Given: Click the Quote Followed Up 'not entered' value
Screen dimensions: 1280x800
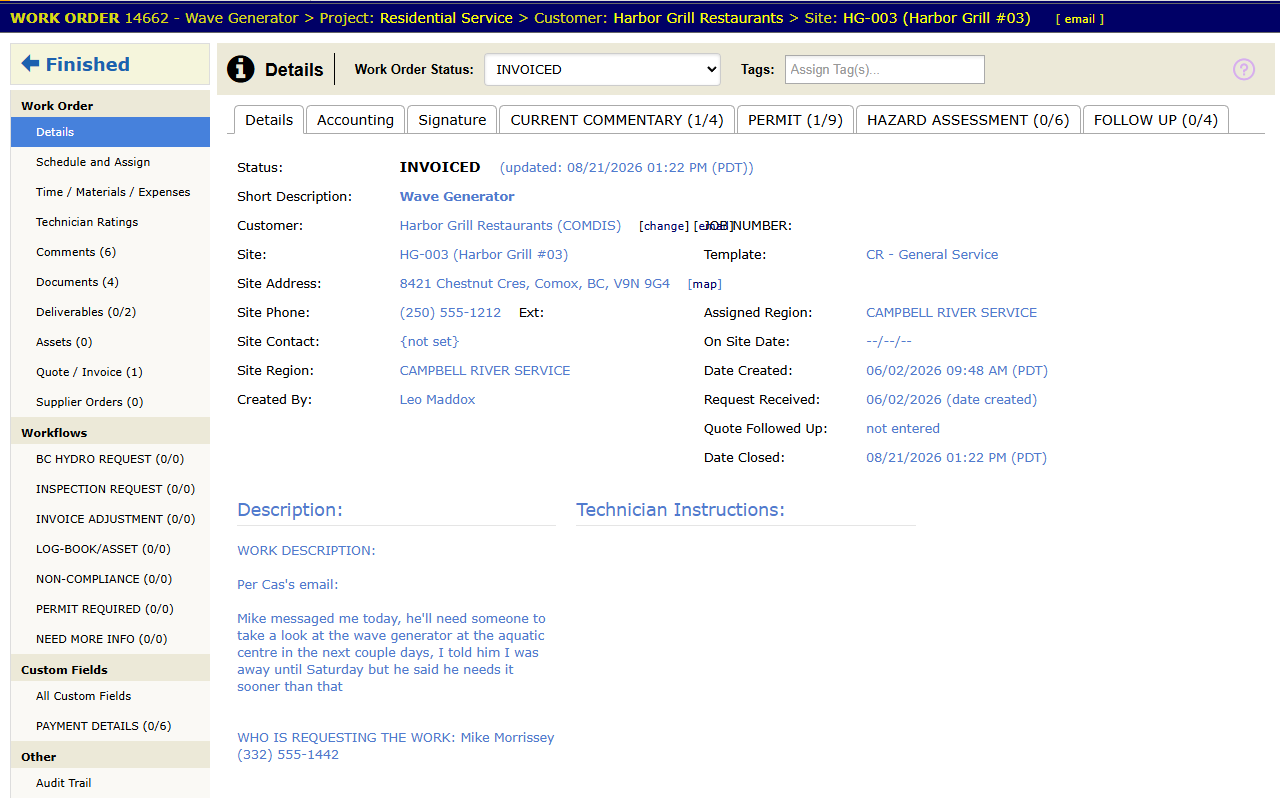Looking at the screenshot, I should click(903, 429).
